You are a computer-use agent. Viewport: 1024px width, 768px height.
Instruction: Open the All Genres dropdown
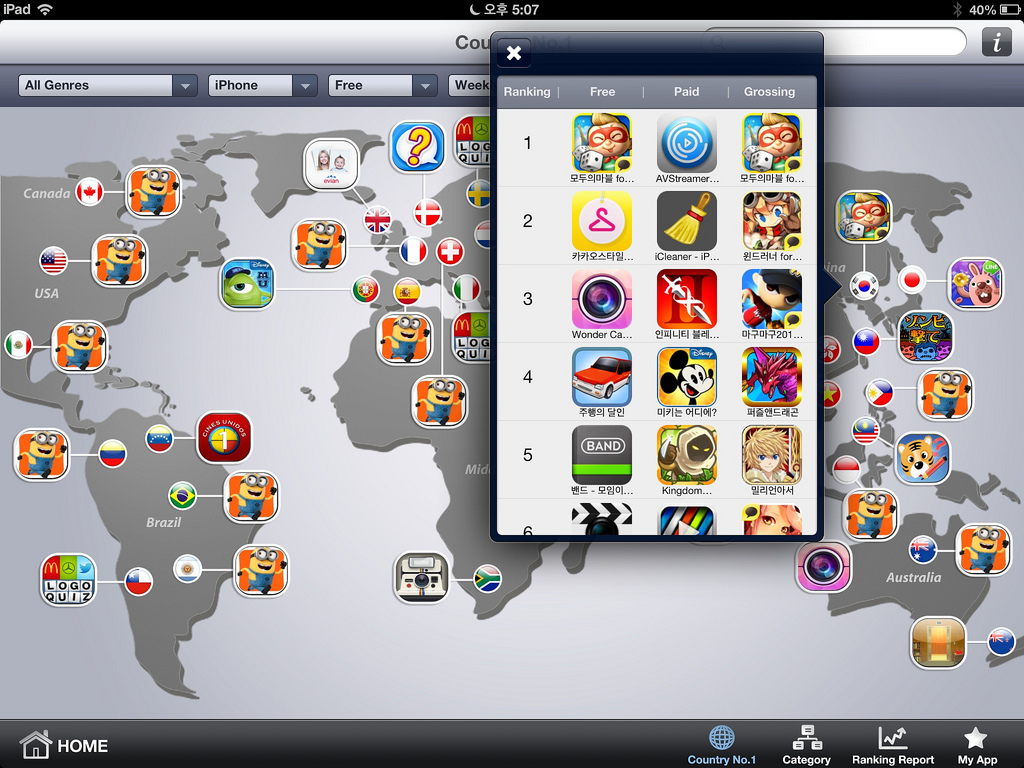(108, 86)
